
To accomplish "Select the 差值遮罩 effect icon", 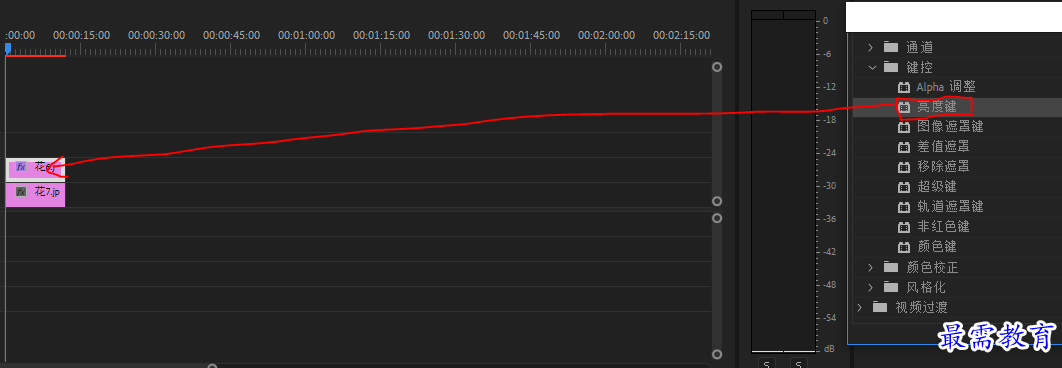I will (904, 146).
